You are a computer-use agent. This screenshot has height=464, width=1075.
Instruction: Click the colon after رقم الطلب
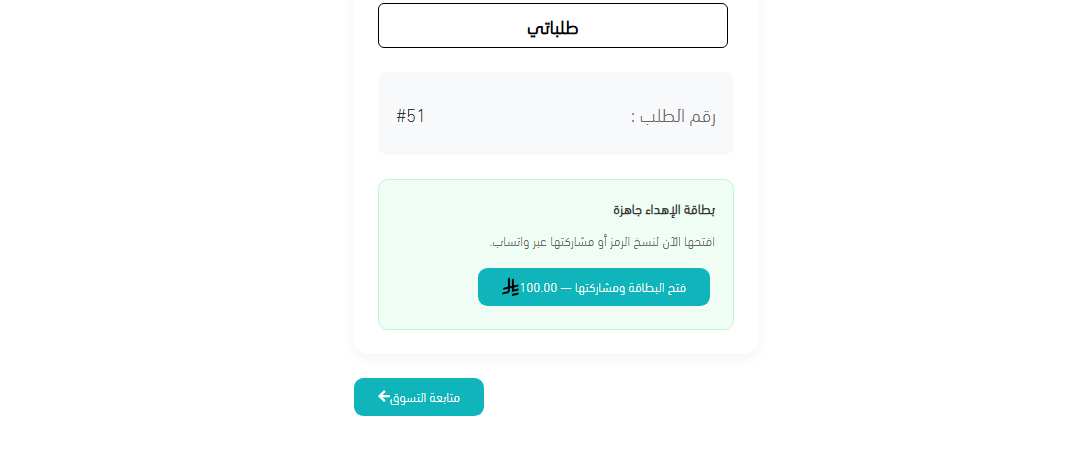[634, 119]
